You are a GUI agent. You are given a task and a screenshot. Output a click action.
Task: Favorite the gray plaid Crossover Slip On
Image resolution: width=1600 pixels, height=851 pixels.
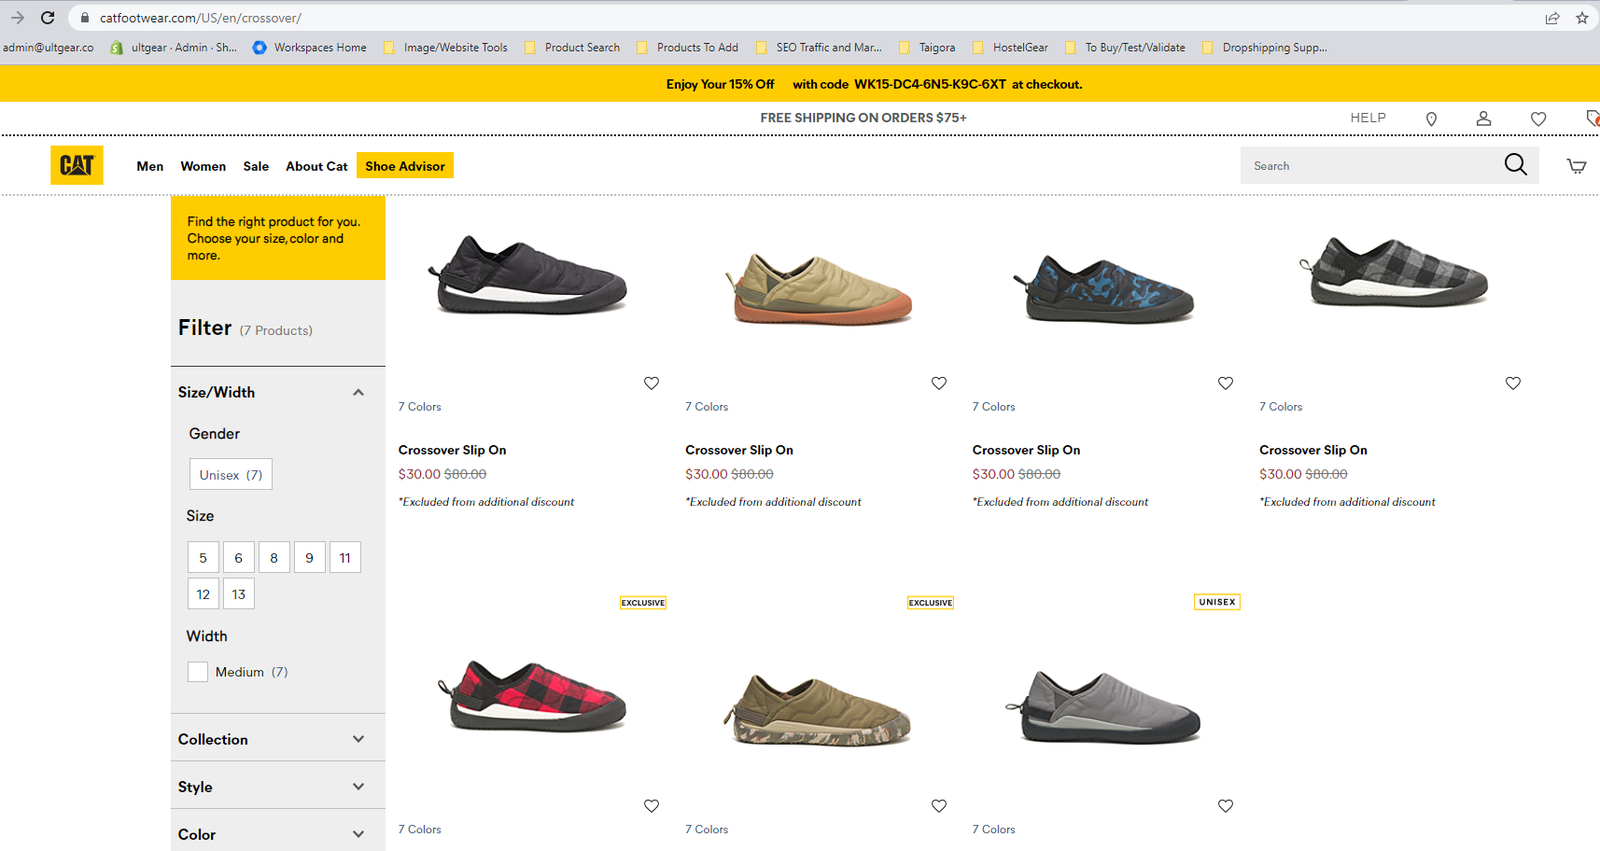click(x=1513, y=383)
